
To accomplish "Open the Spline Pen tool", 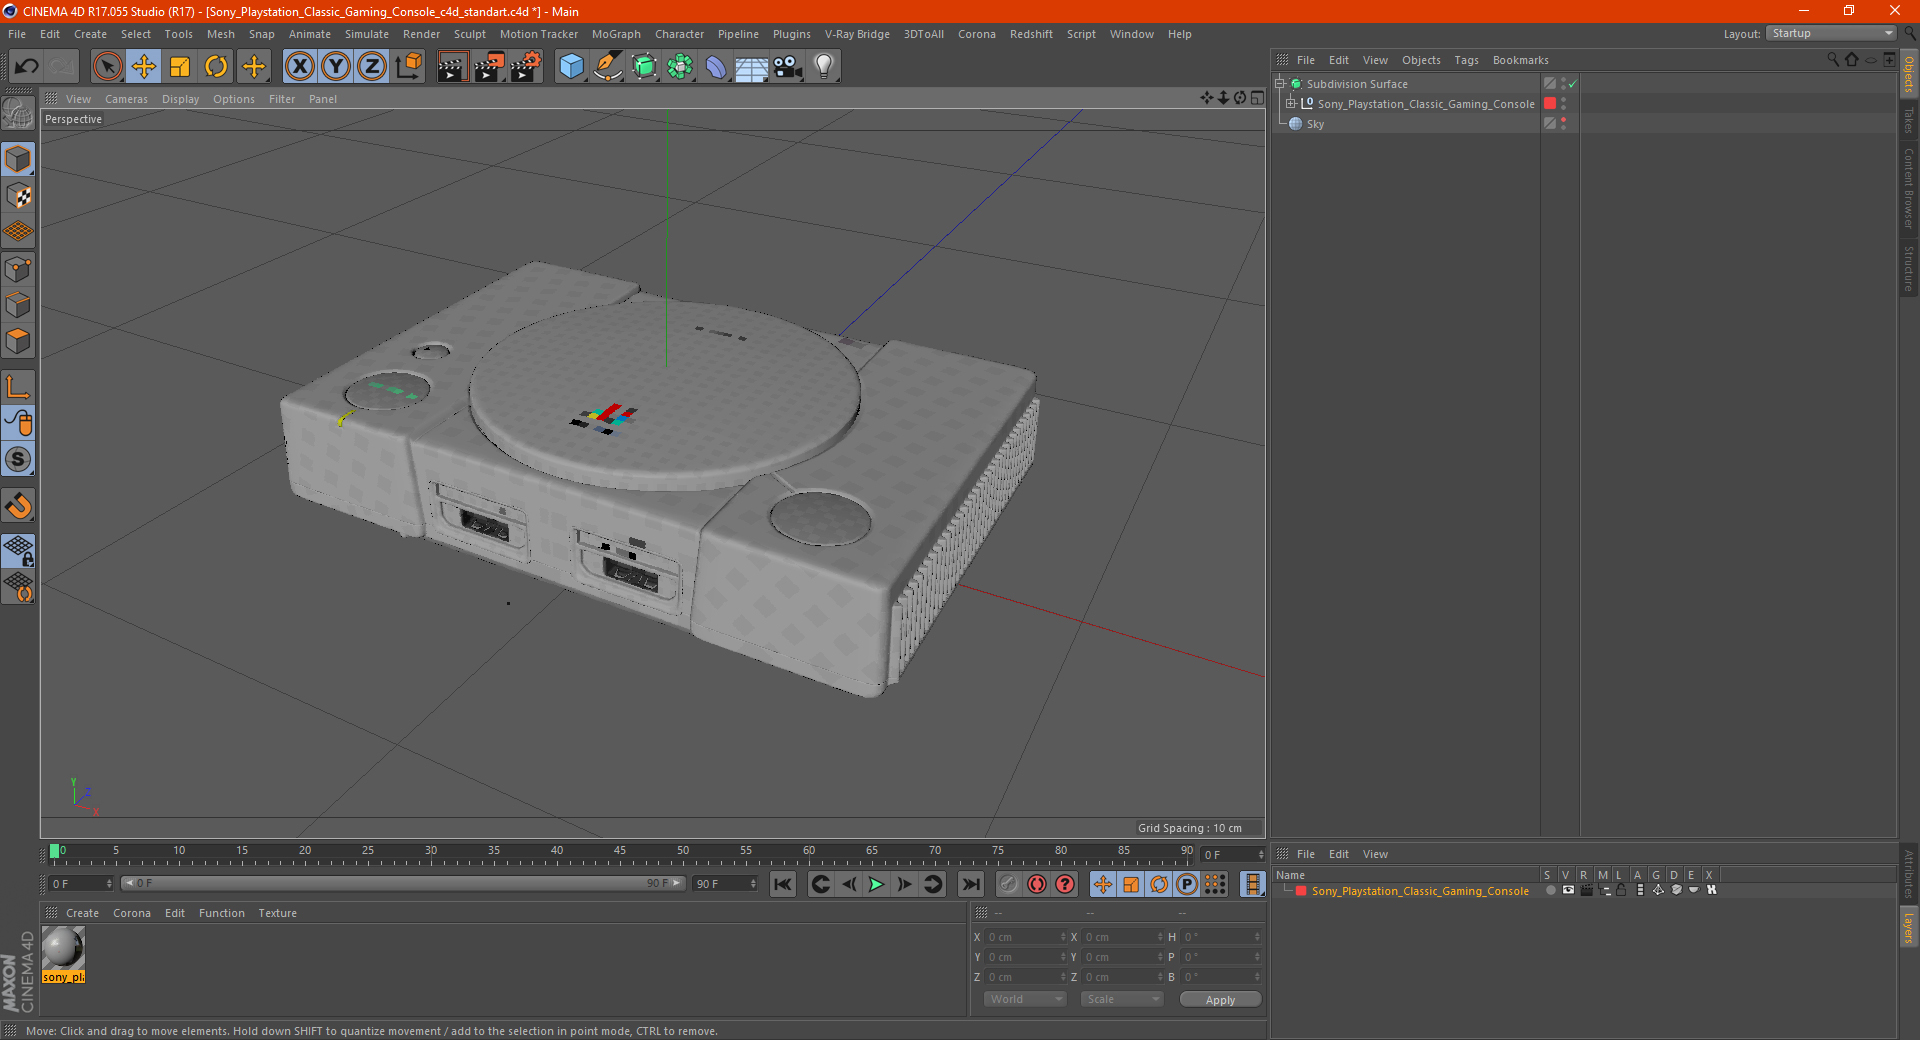I will click(607, 67).
